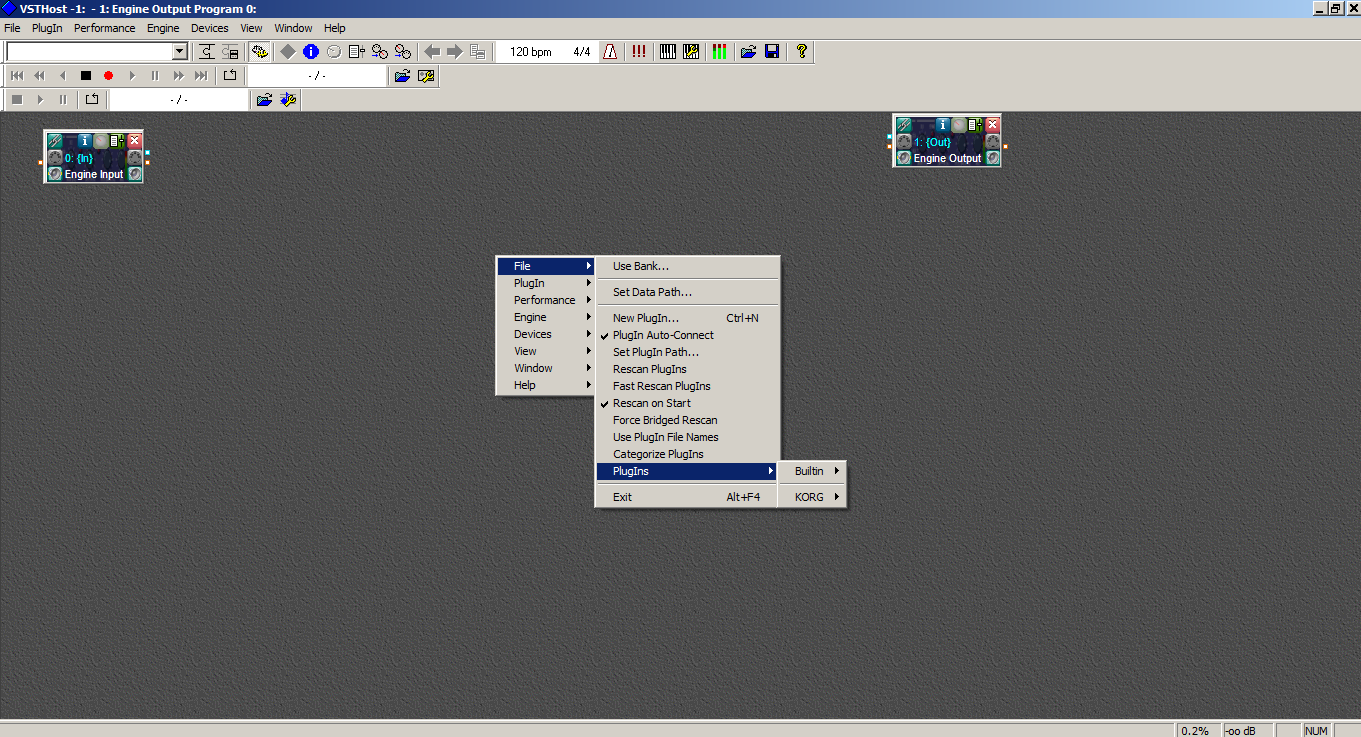Toggle the PlugIn Auto-Connect option
The width and height of the screenshot is (1361, 737).
[663, 335]
